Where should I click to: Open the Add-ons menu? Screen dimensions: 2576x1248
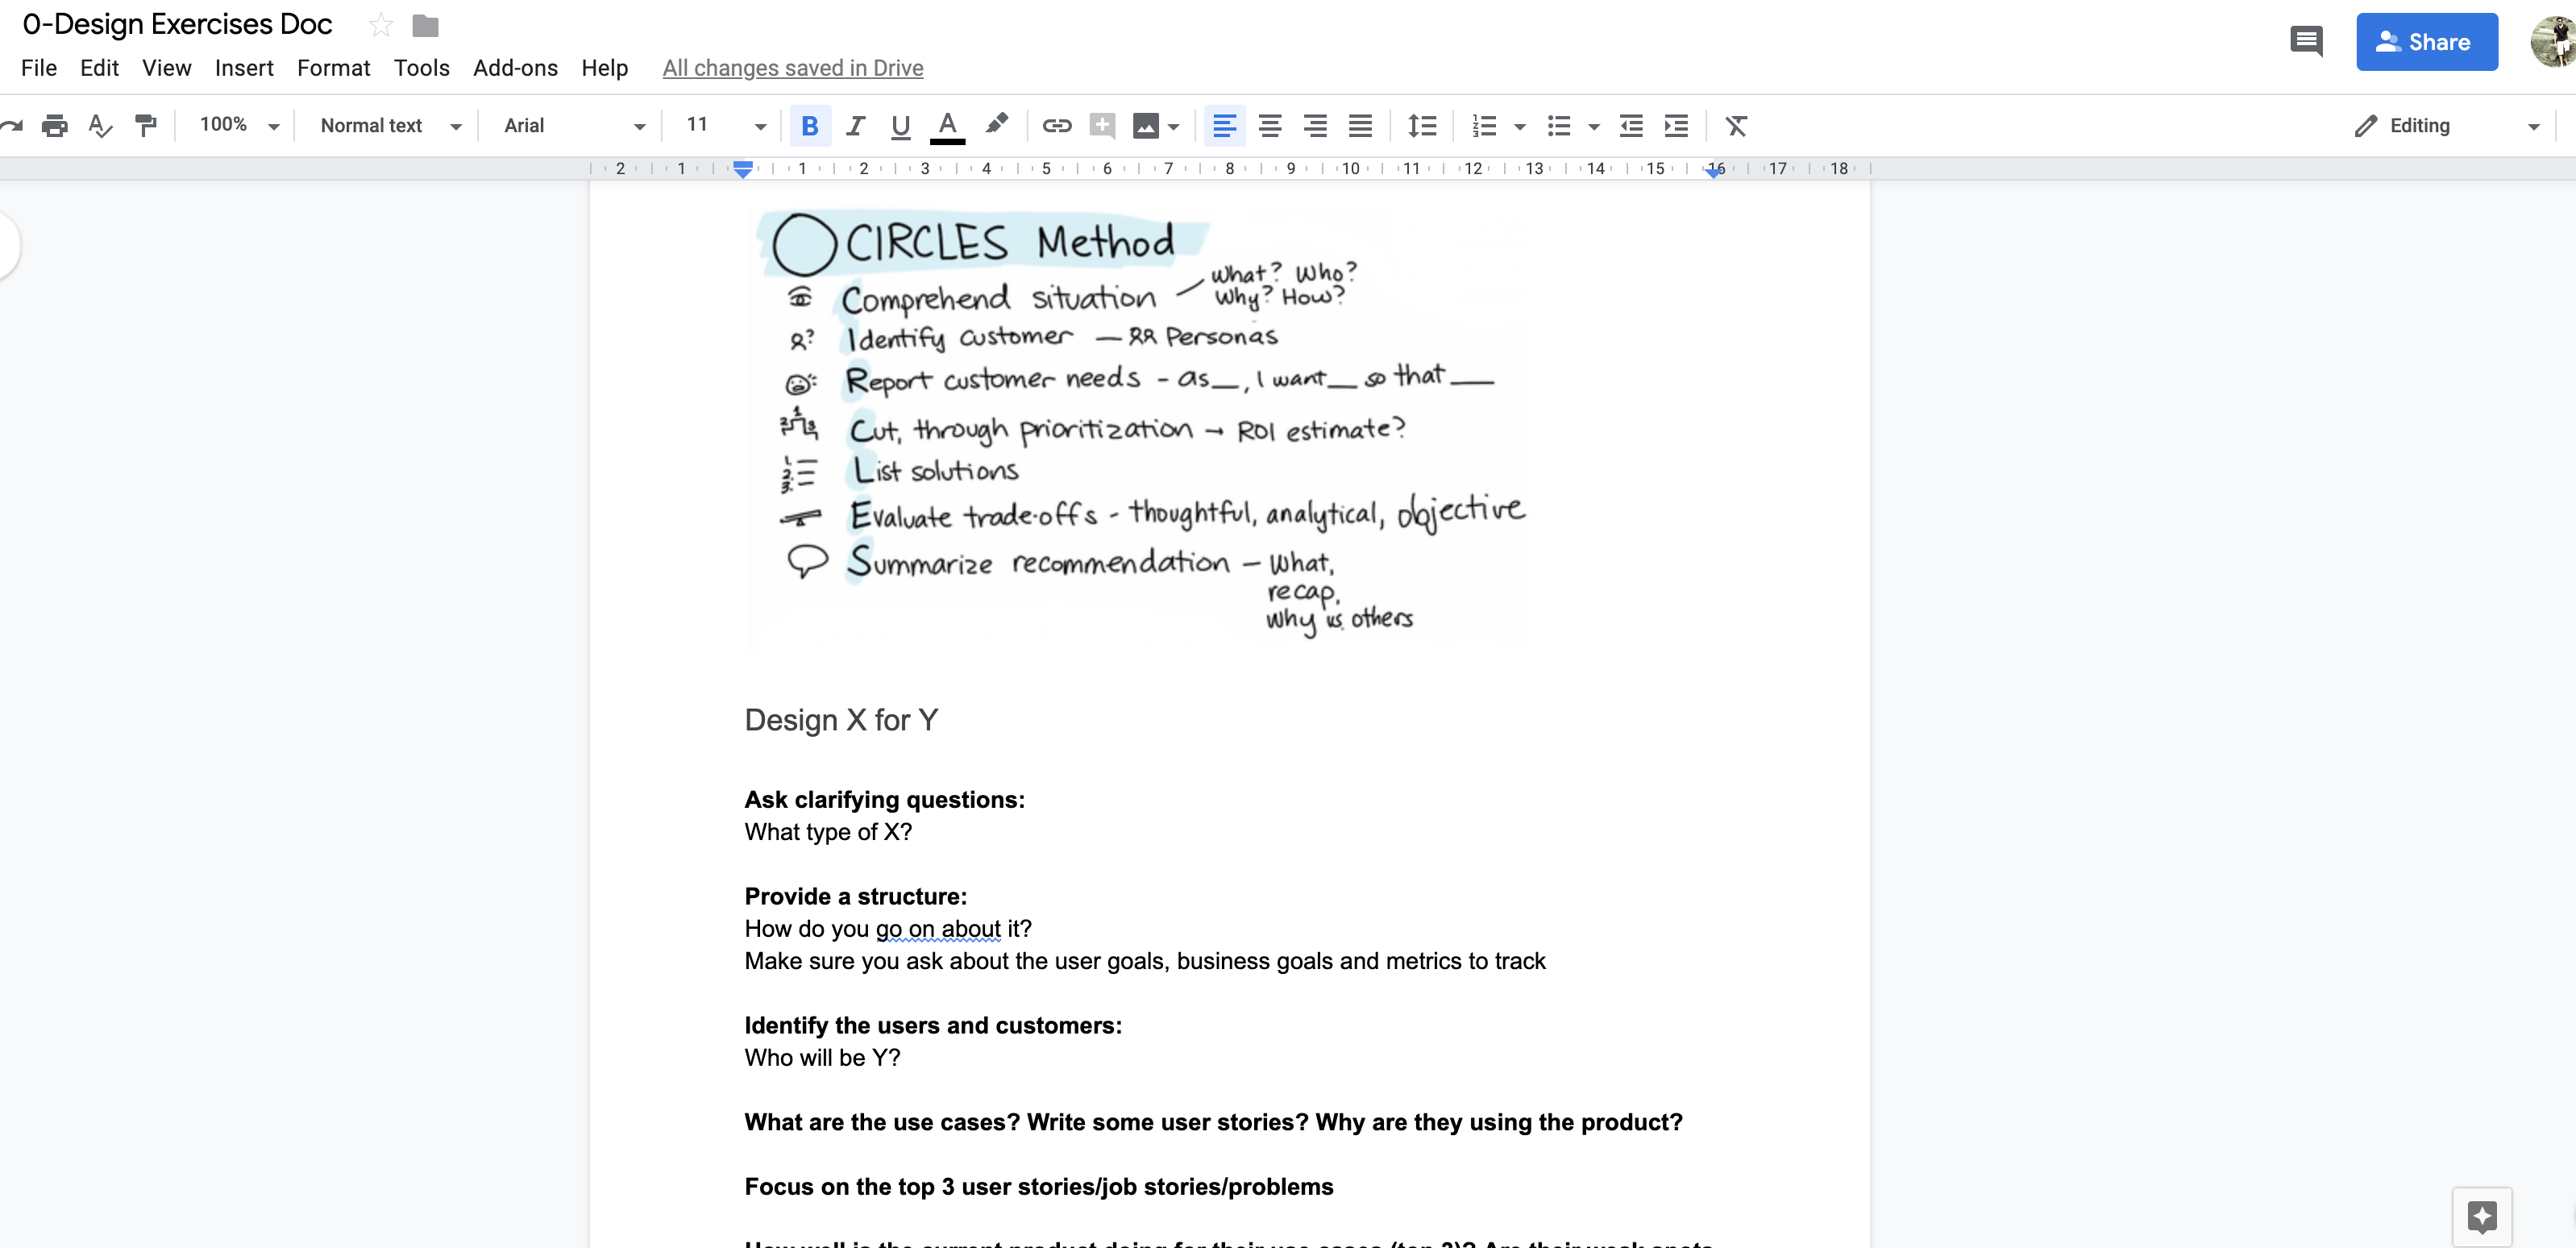point(515,68)
